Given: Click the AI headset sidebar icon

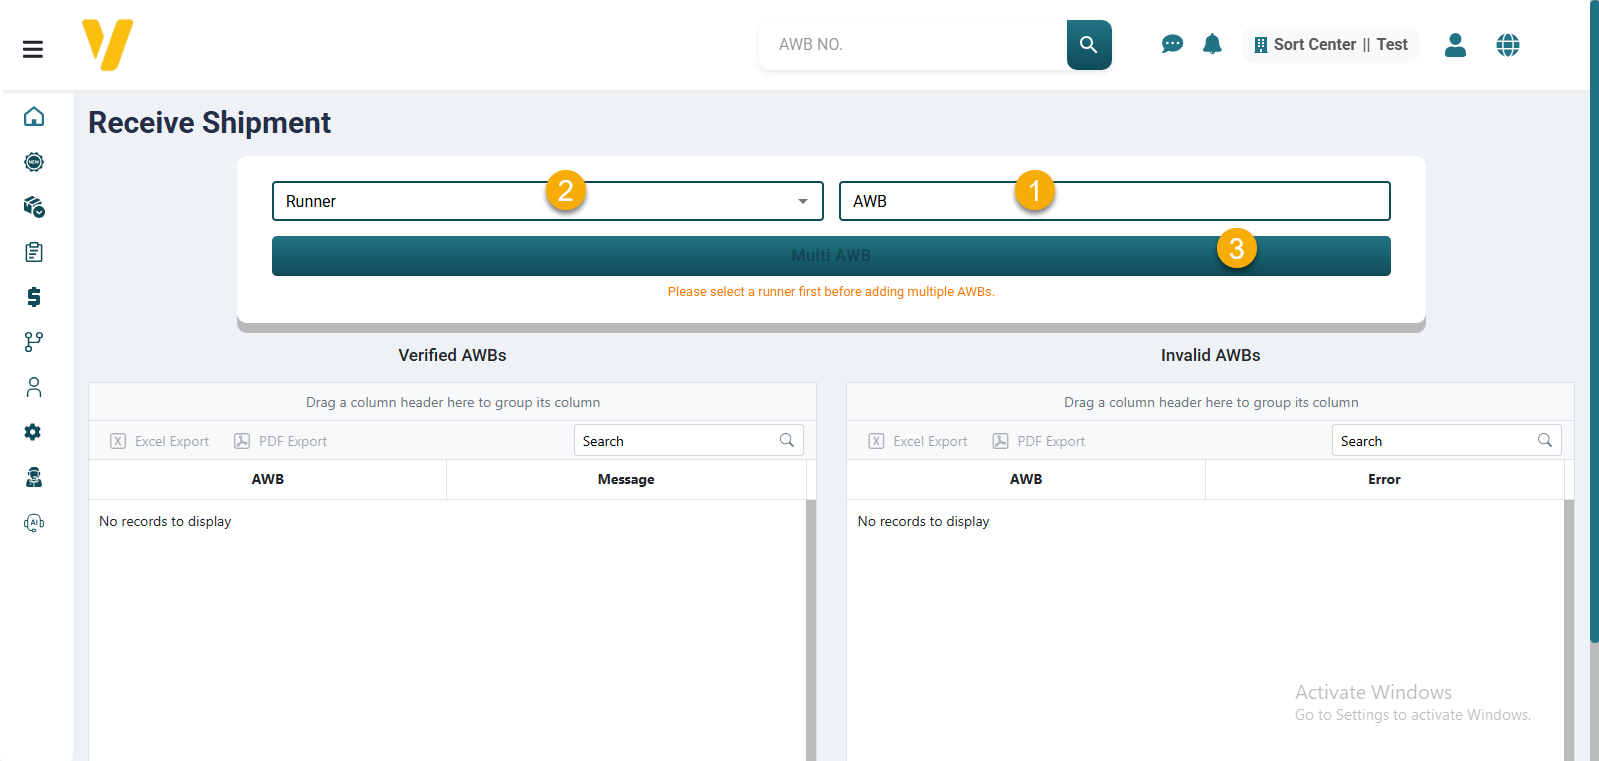Looking at the screenshot, I should point(34,522).
